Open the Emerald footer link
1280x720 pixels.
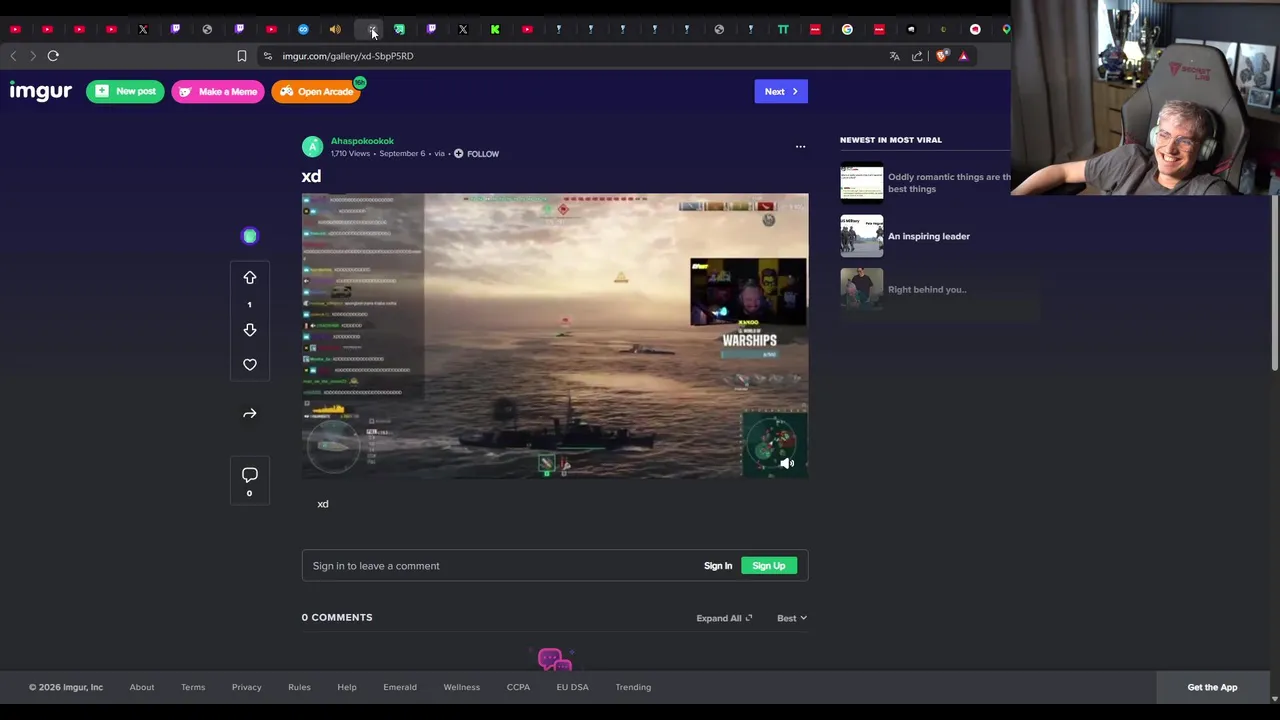click(x=400, y=687)
